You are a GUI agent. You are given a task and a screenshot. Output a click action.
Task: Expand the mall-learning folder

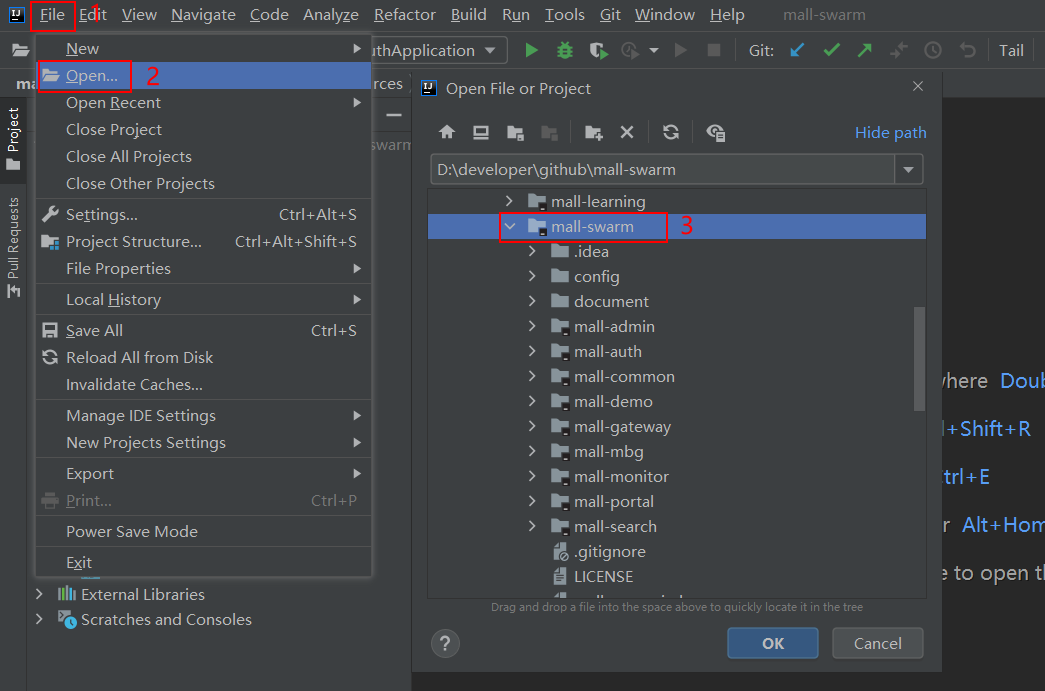tap(509, 201)
